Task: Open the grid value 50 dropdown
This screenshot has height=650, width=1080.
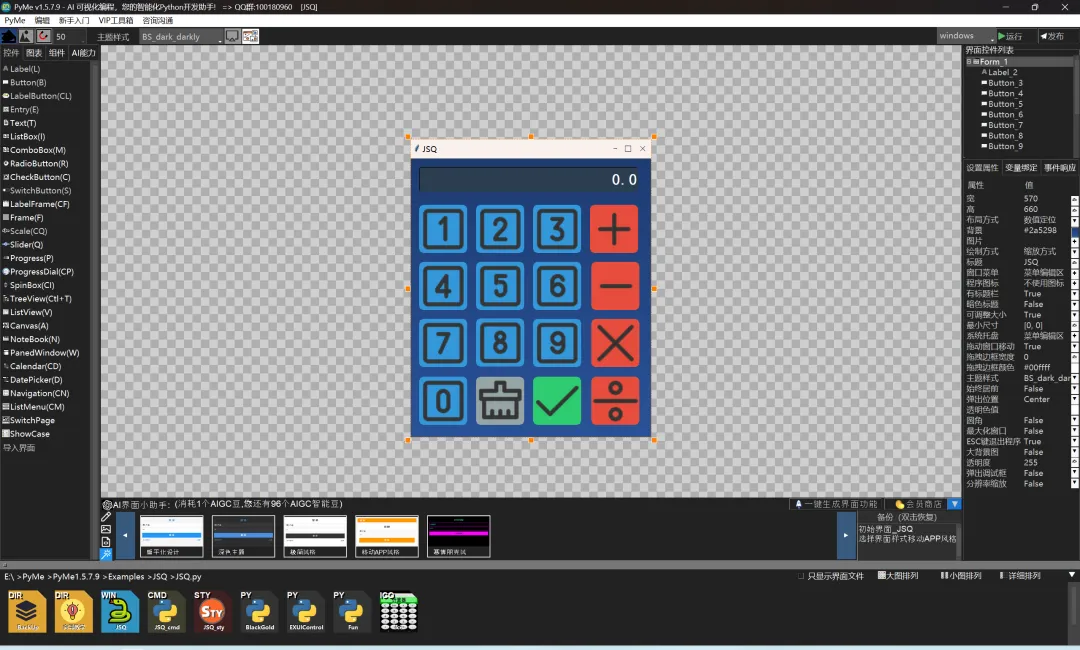Action: click(x=70, y=36)
